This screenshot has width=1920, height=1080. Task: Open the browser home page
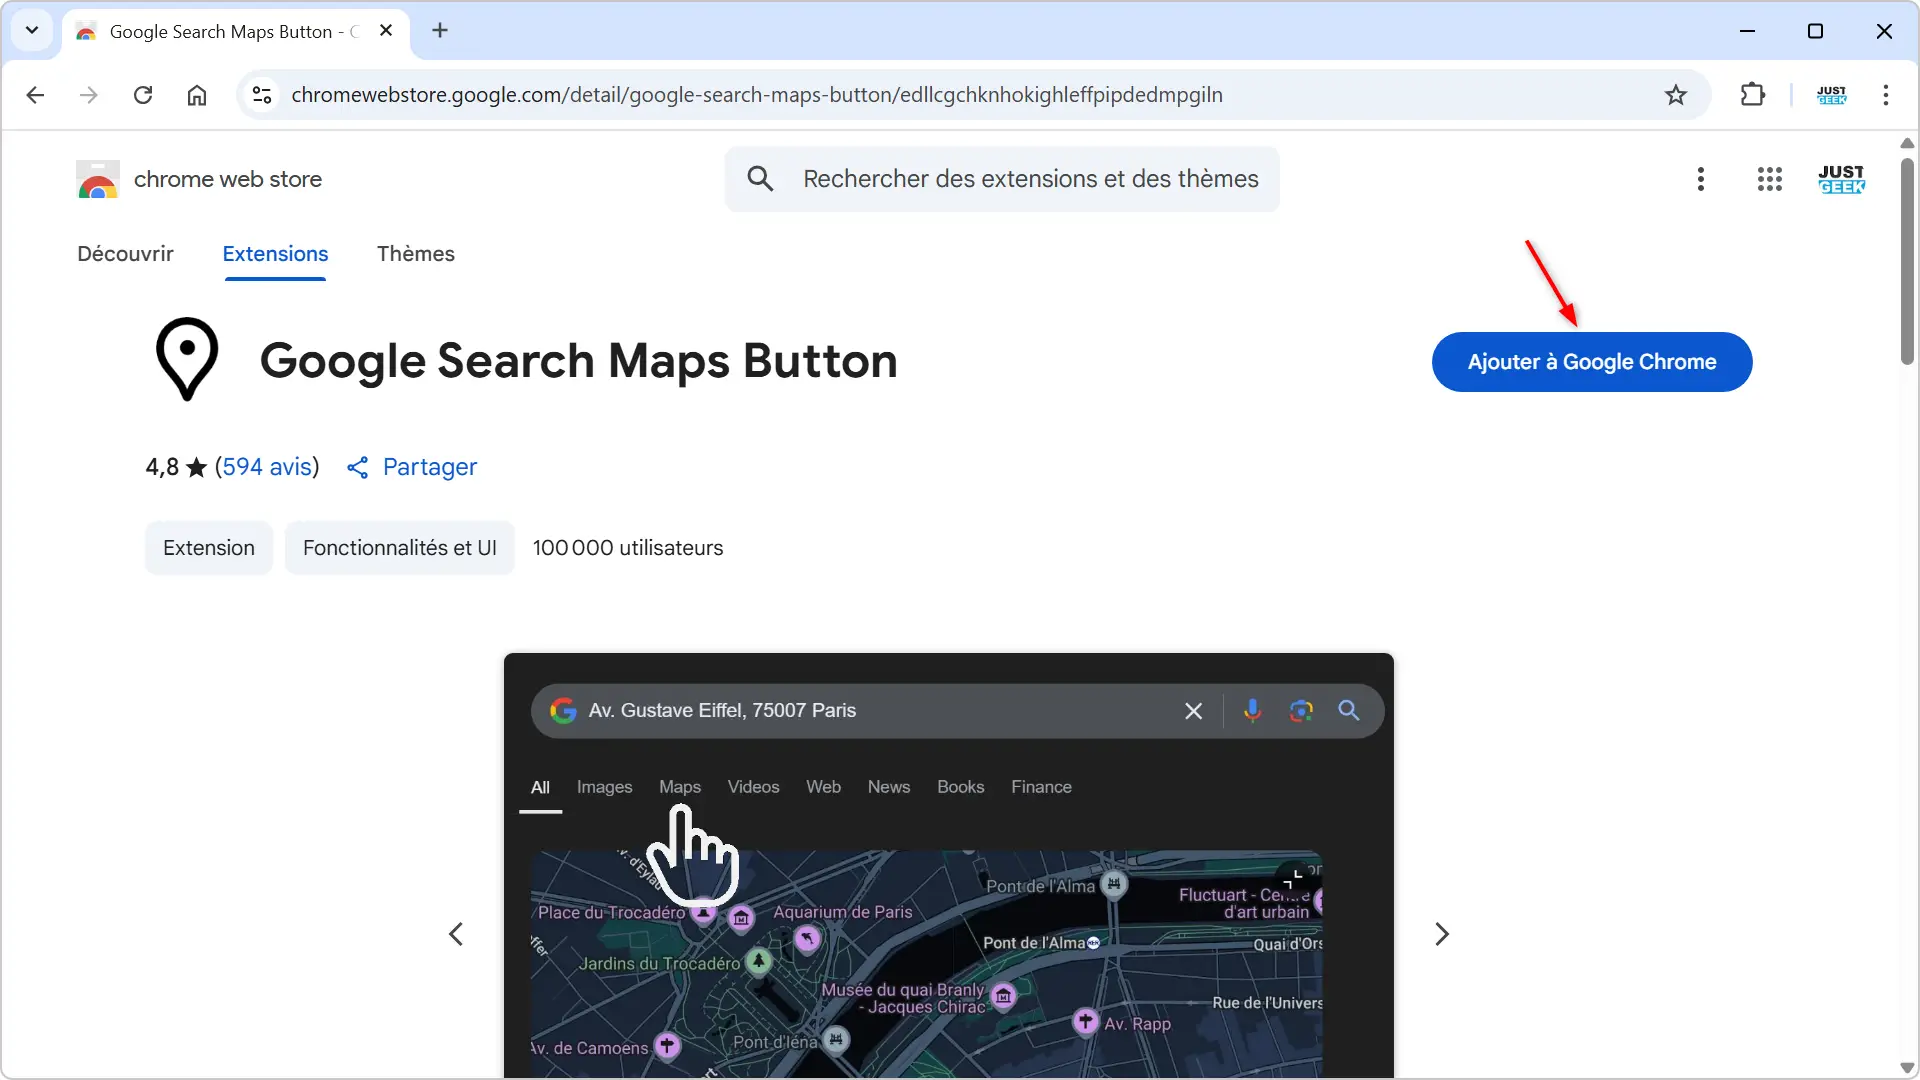[x=197, y=95]
